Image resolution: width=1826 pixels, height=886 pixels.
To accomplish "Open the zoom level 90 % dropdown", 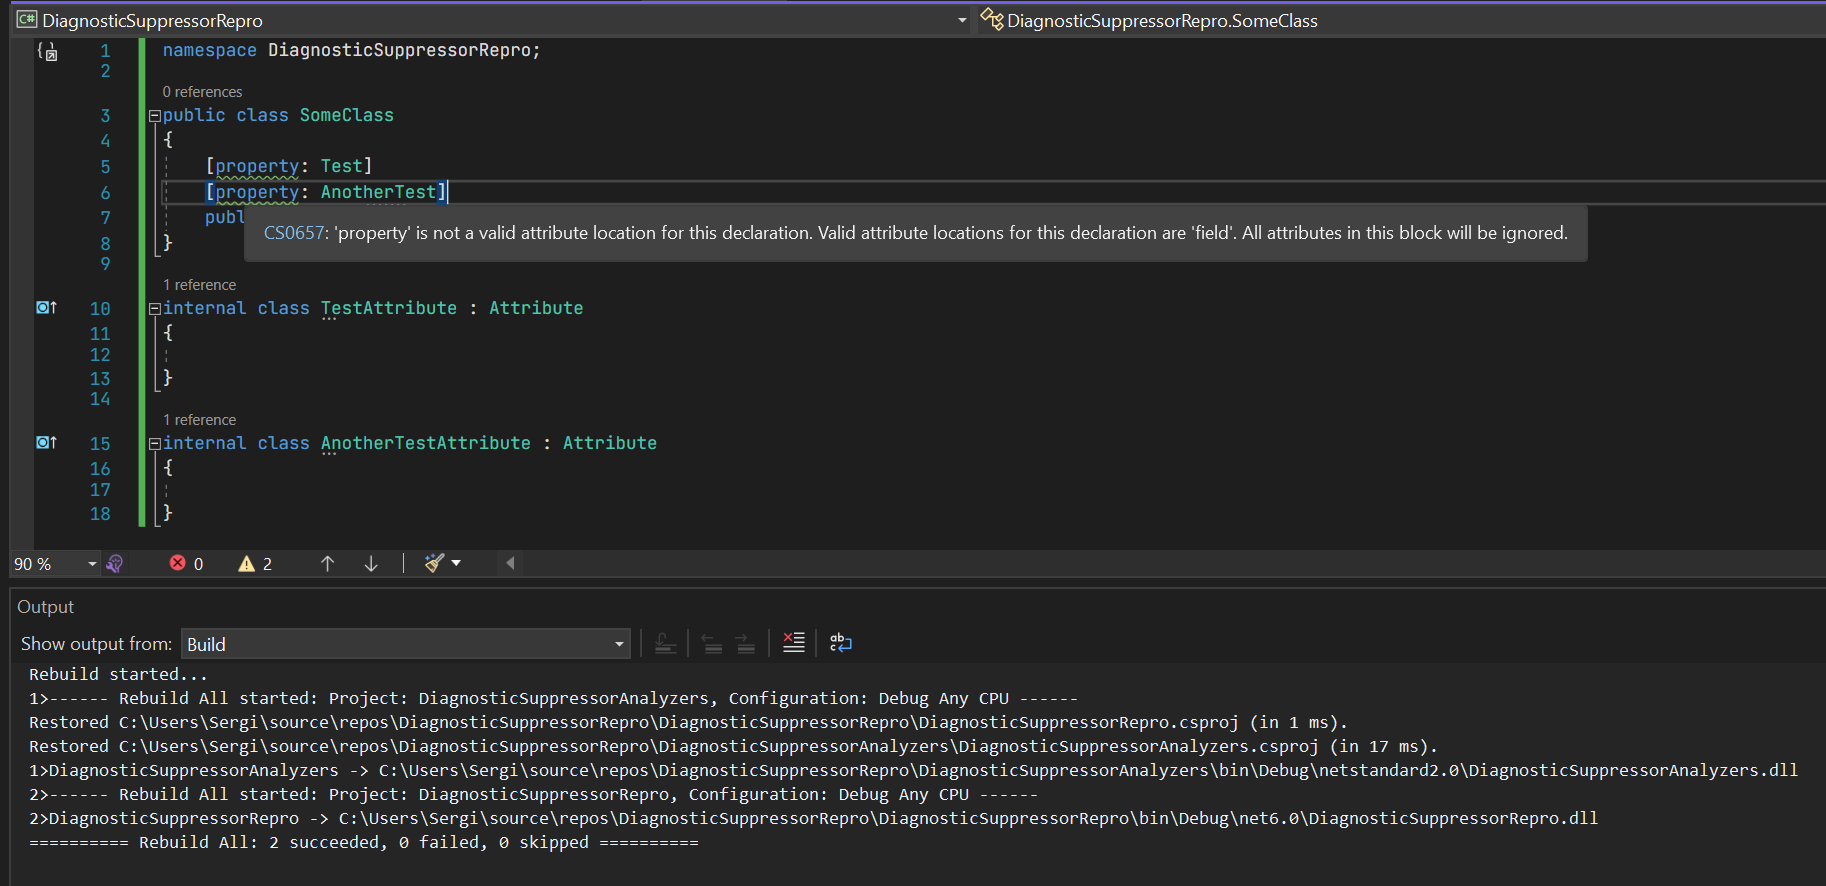I will pos(92,564).
